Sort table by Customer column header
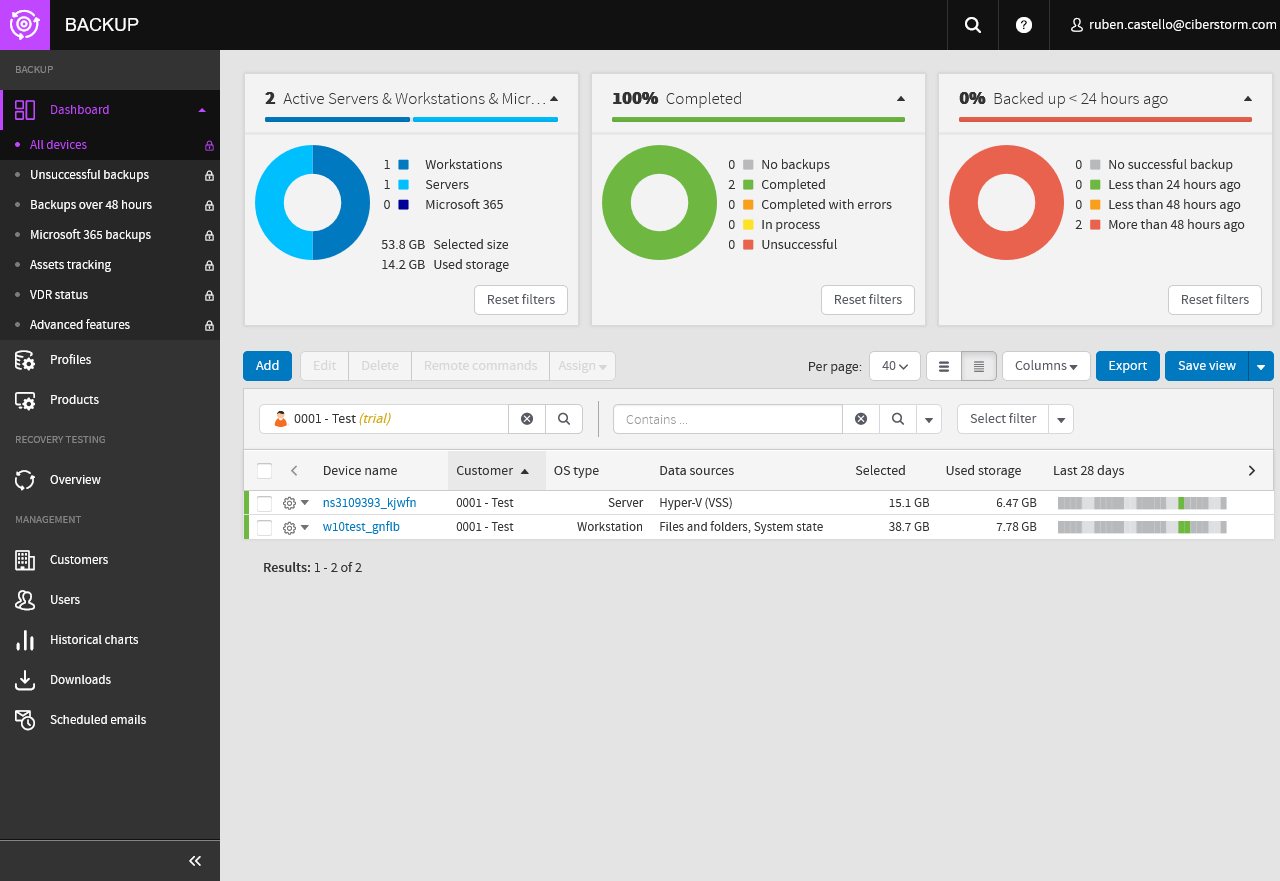This screenshot has height=881, width=1280. (497, 471)
